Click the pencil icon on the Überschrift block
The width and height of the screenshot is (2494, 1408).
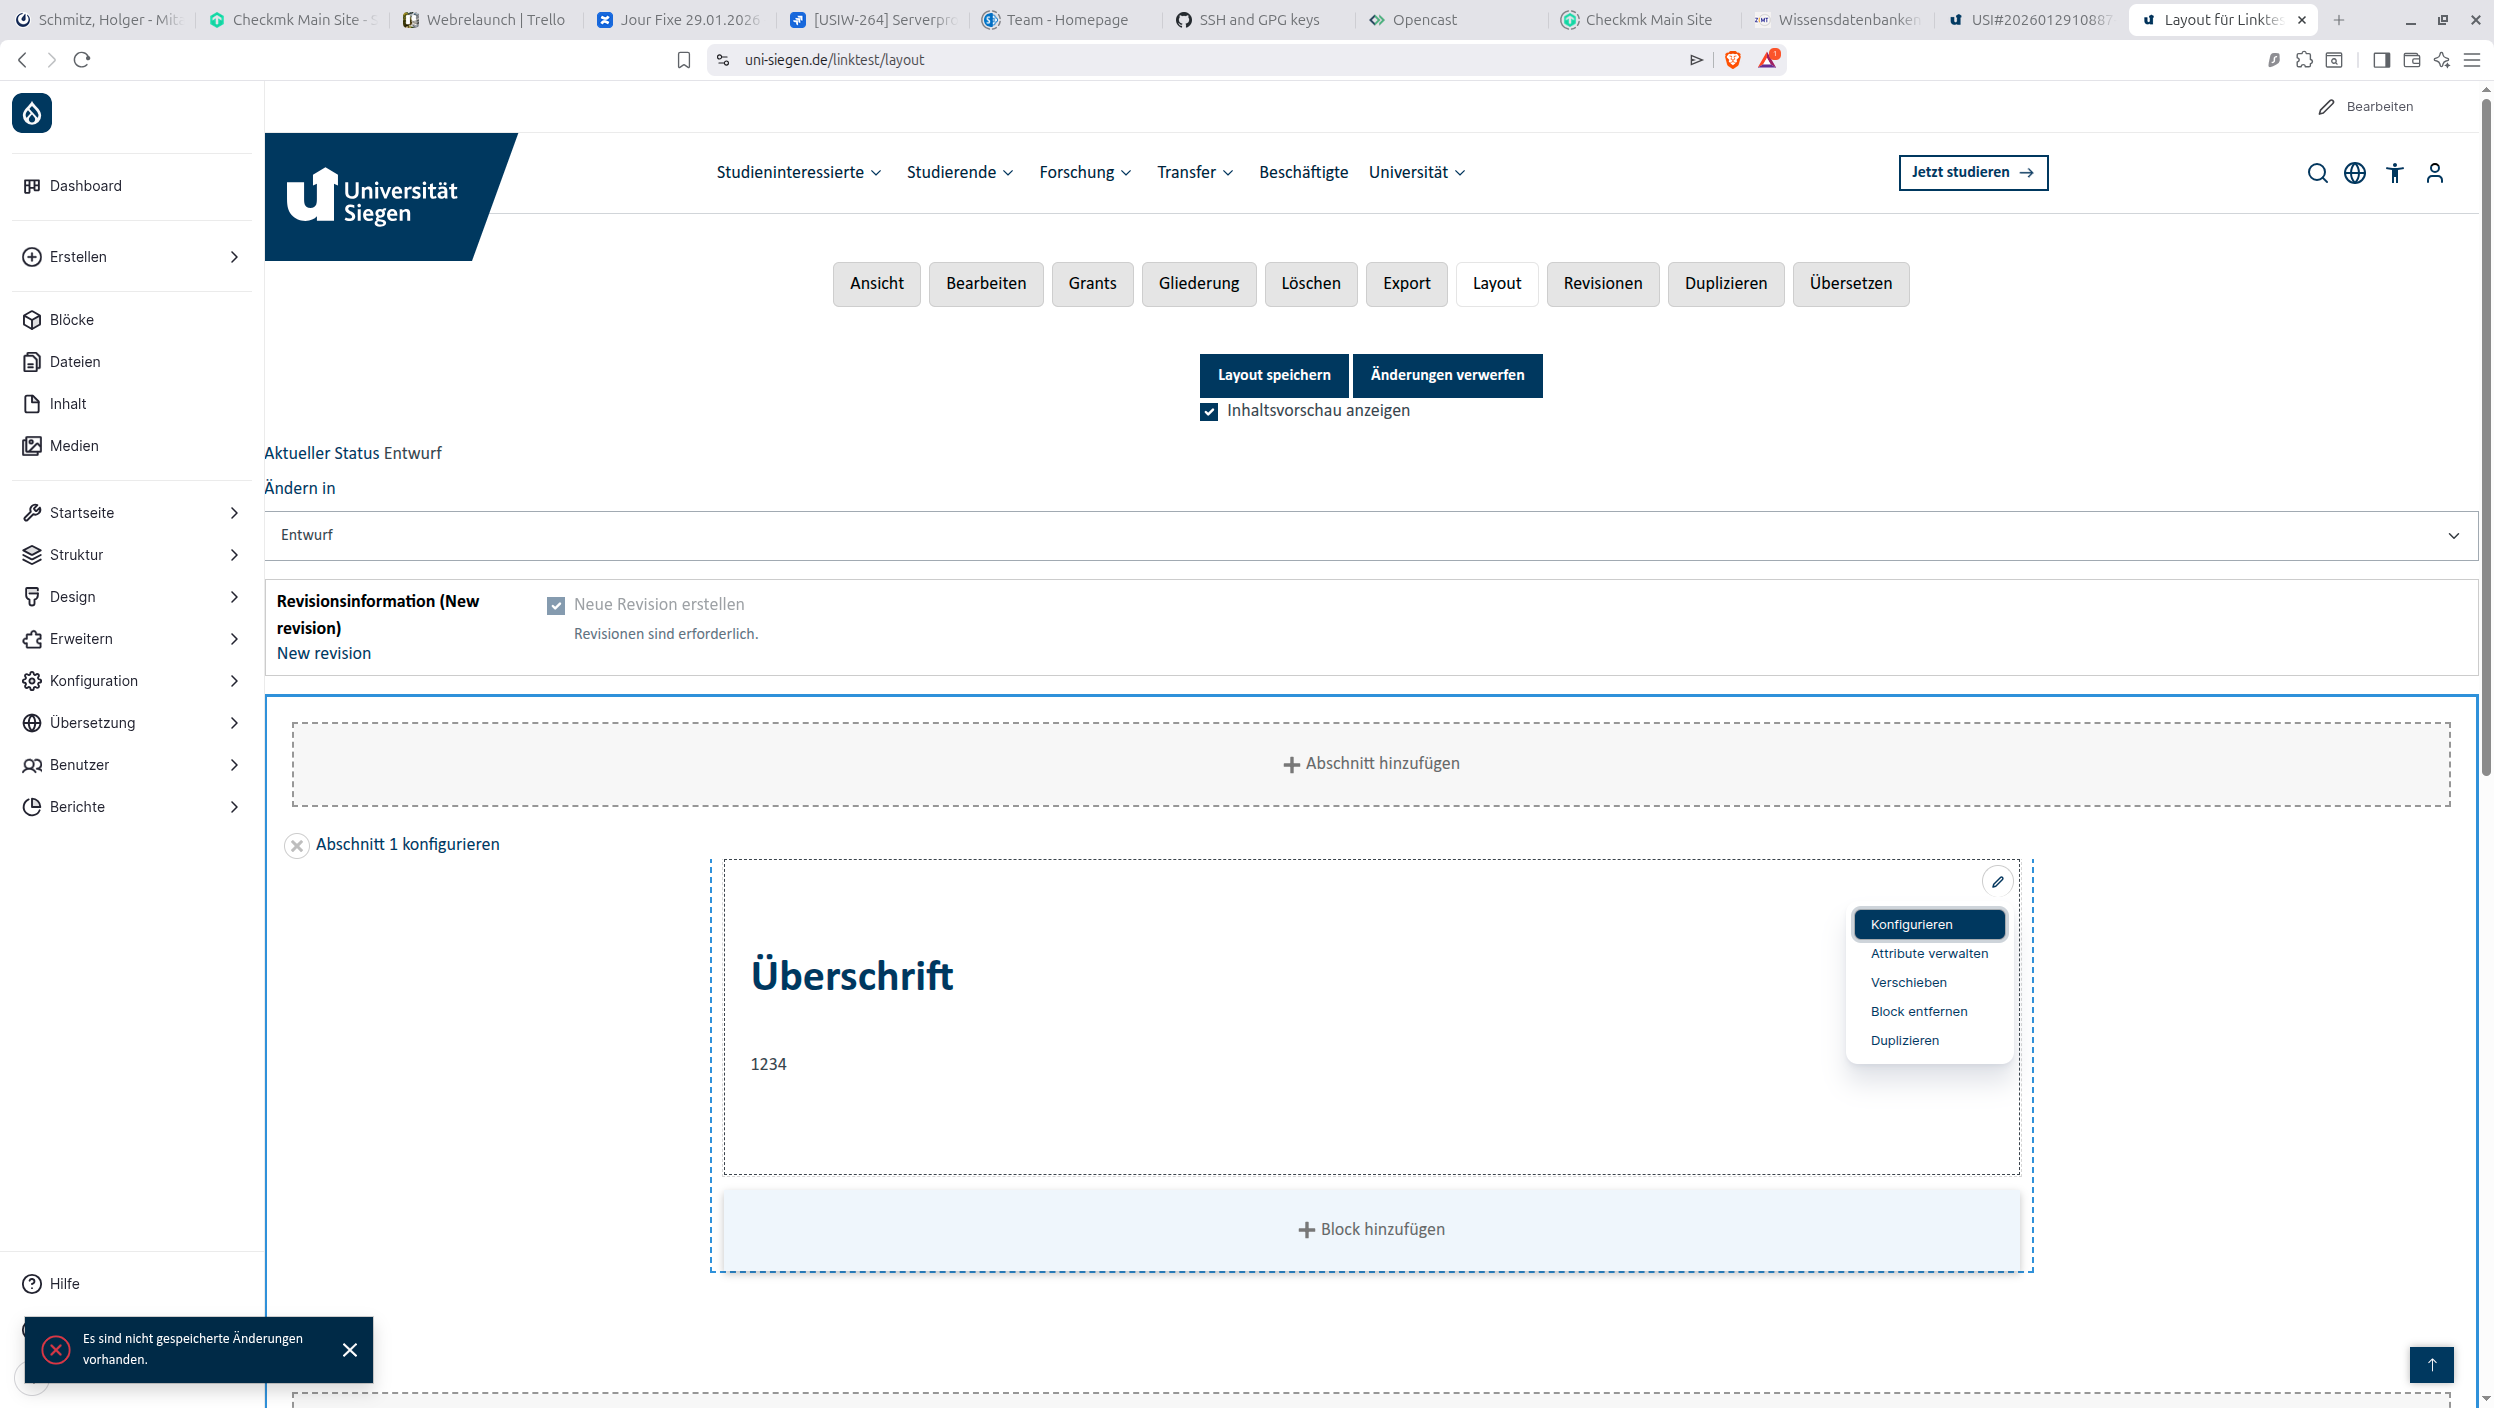coord(1997,881)
